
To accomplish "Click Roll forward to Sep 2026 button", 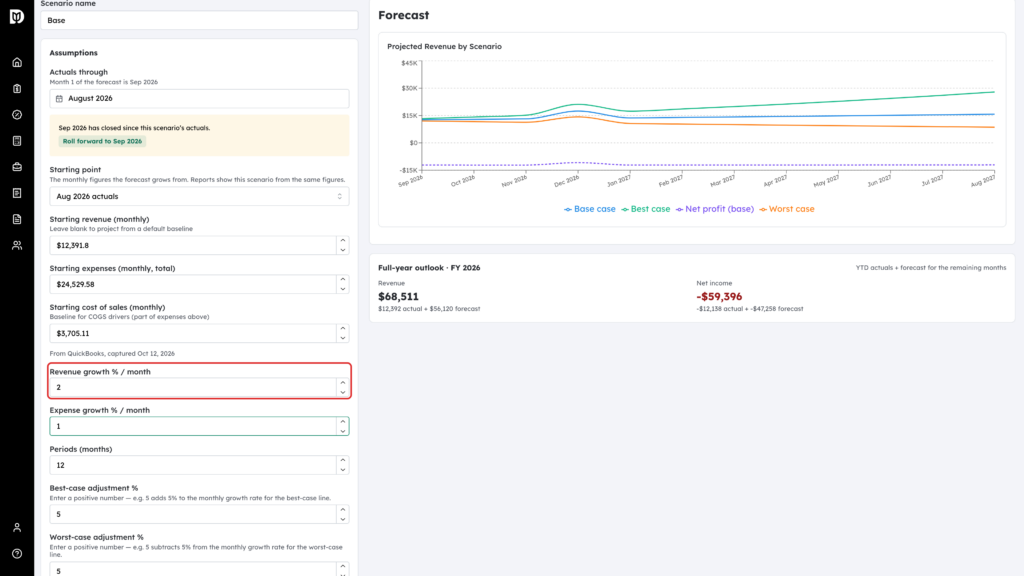I will [x=102, y=141].
